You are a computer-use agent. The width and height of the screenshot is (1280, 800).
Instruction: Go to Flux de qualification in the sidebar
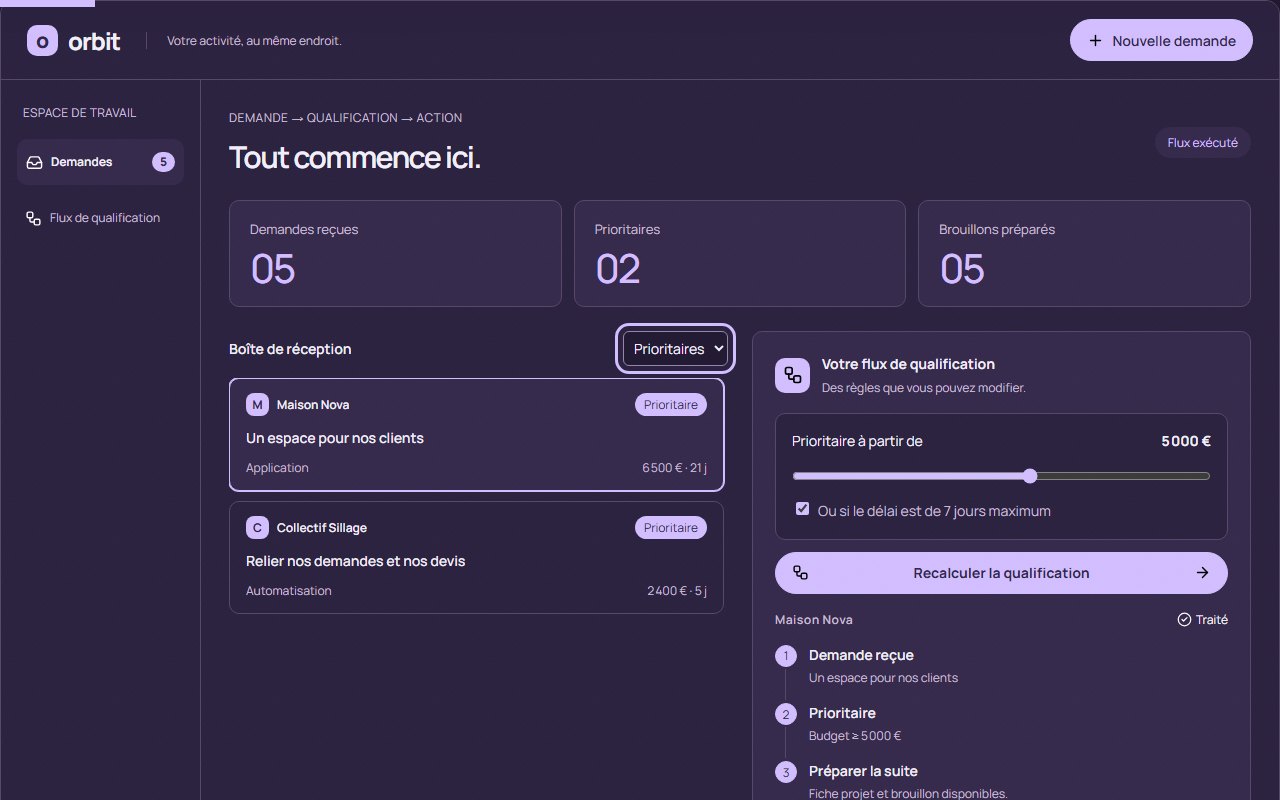coord(100,218)
